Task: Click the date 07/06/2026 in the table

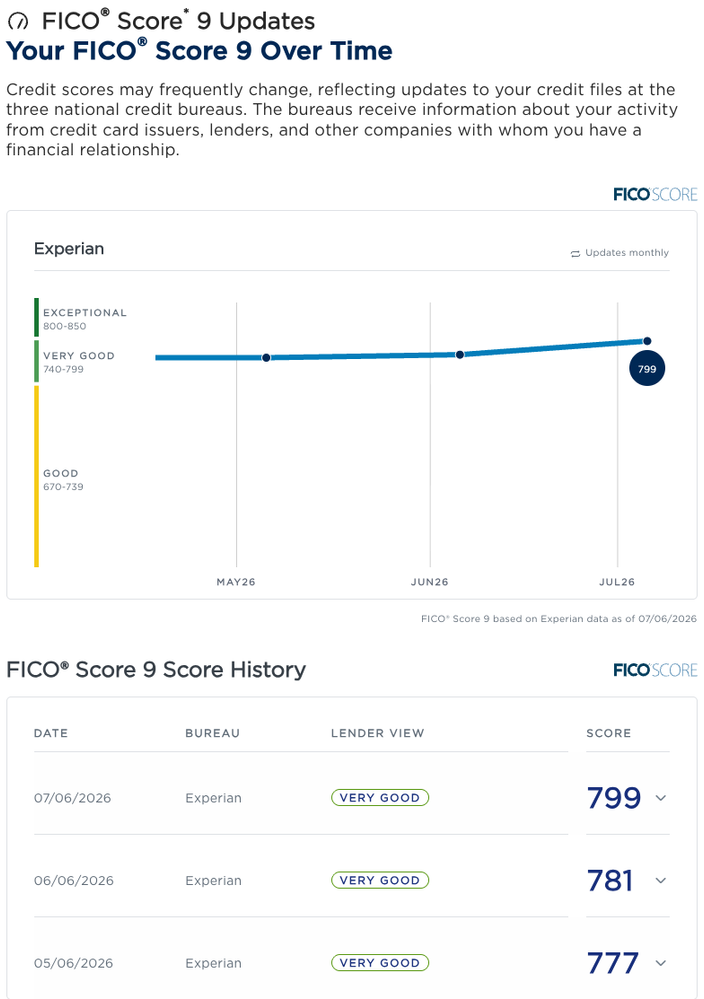Action: click(73, 798)
